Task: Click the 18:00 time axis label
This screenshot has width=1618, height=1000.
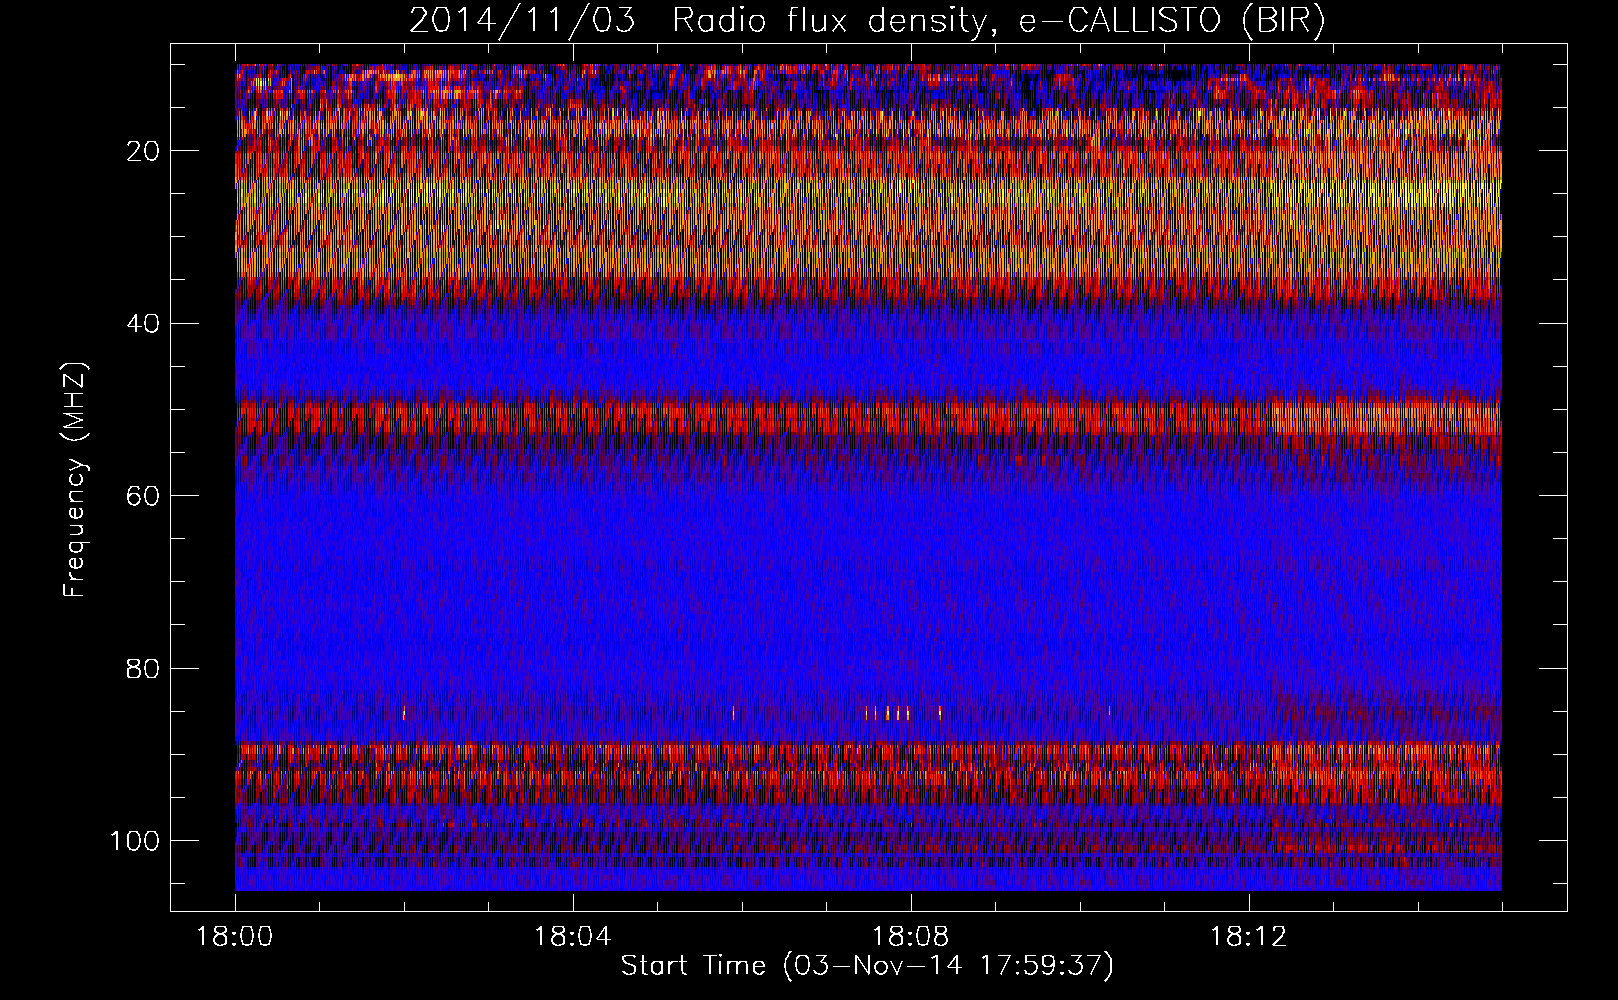Action: tap(235, 937)
